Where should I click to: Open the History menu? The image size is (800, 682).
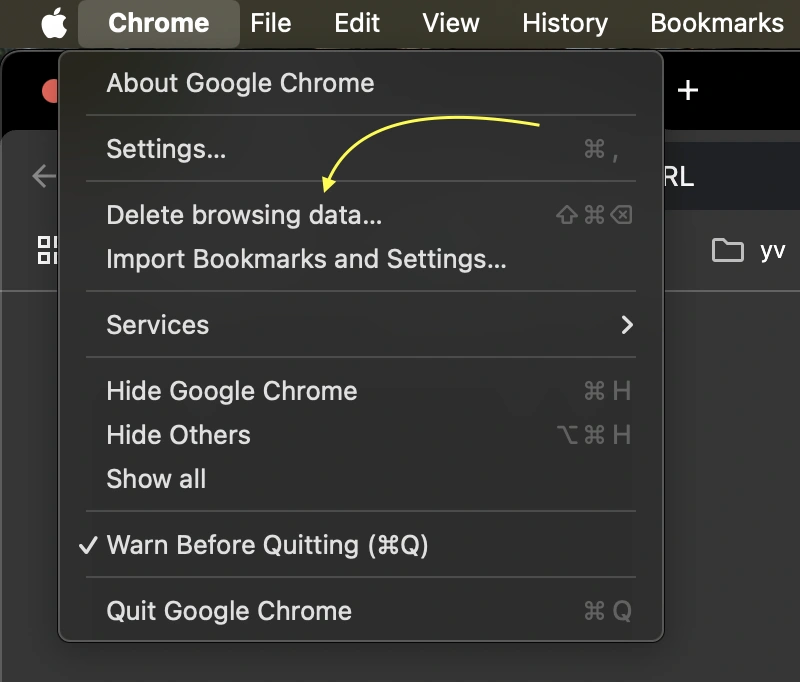pos(565,23)
